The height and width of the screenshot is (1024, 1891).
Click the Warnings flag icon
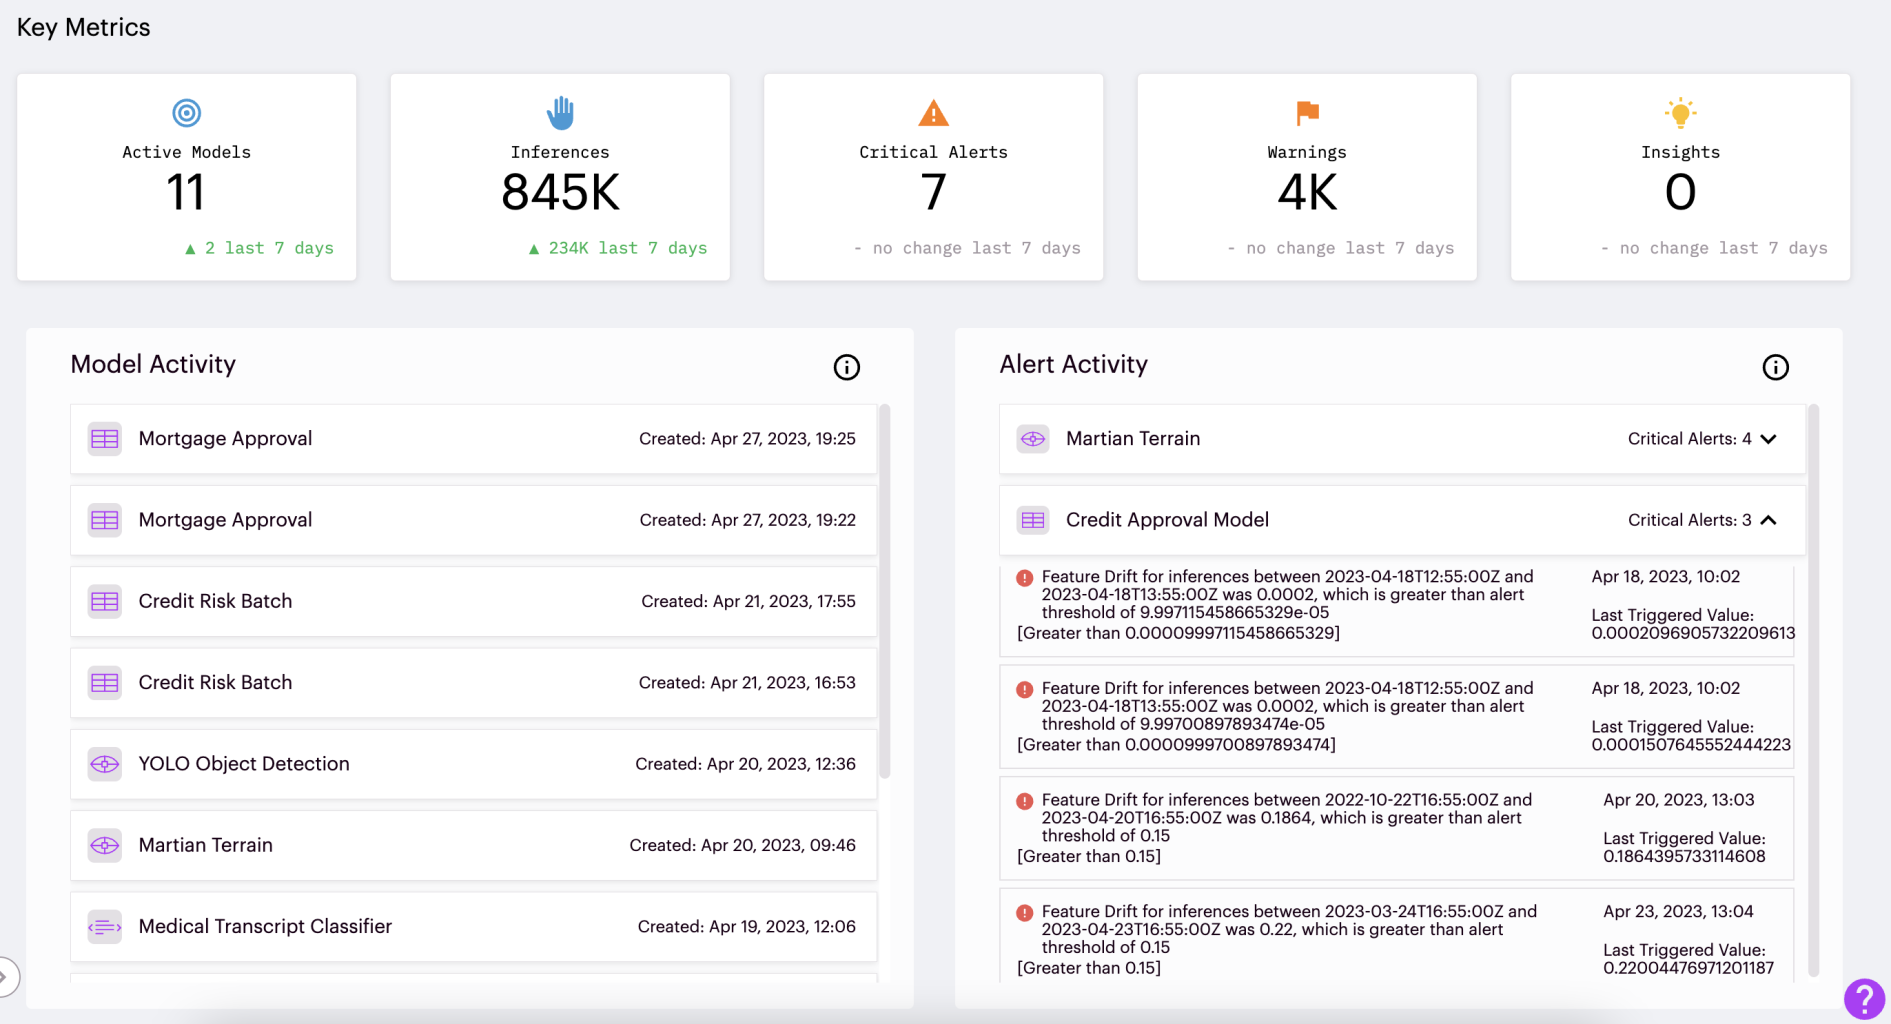pos(1307,113)
